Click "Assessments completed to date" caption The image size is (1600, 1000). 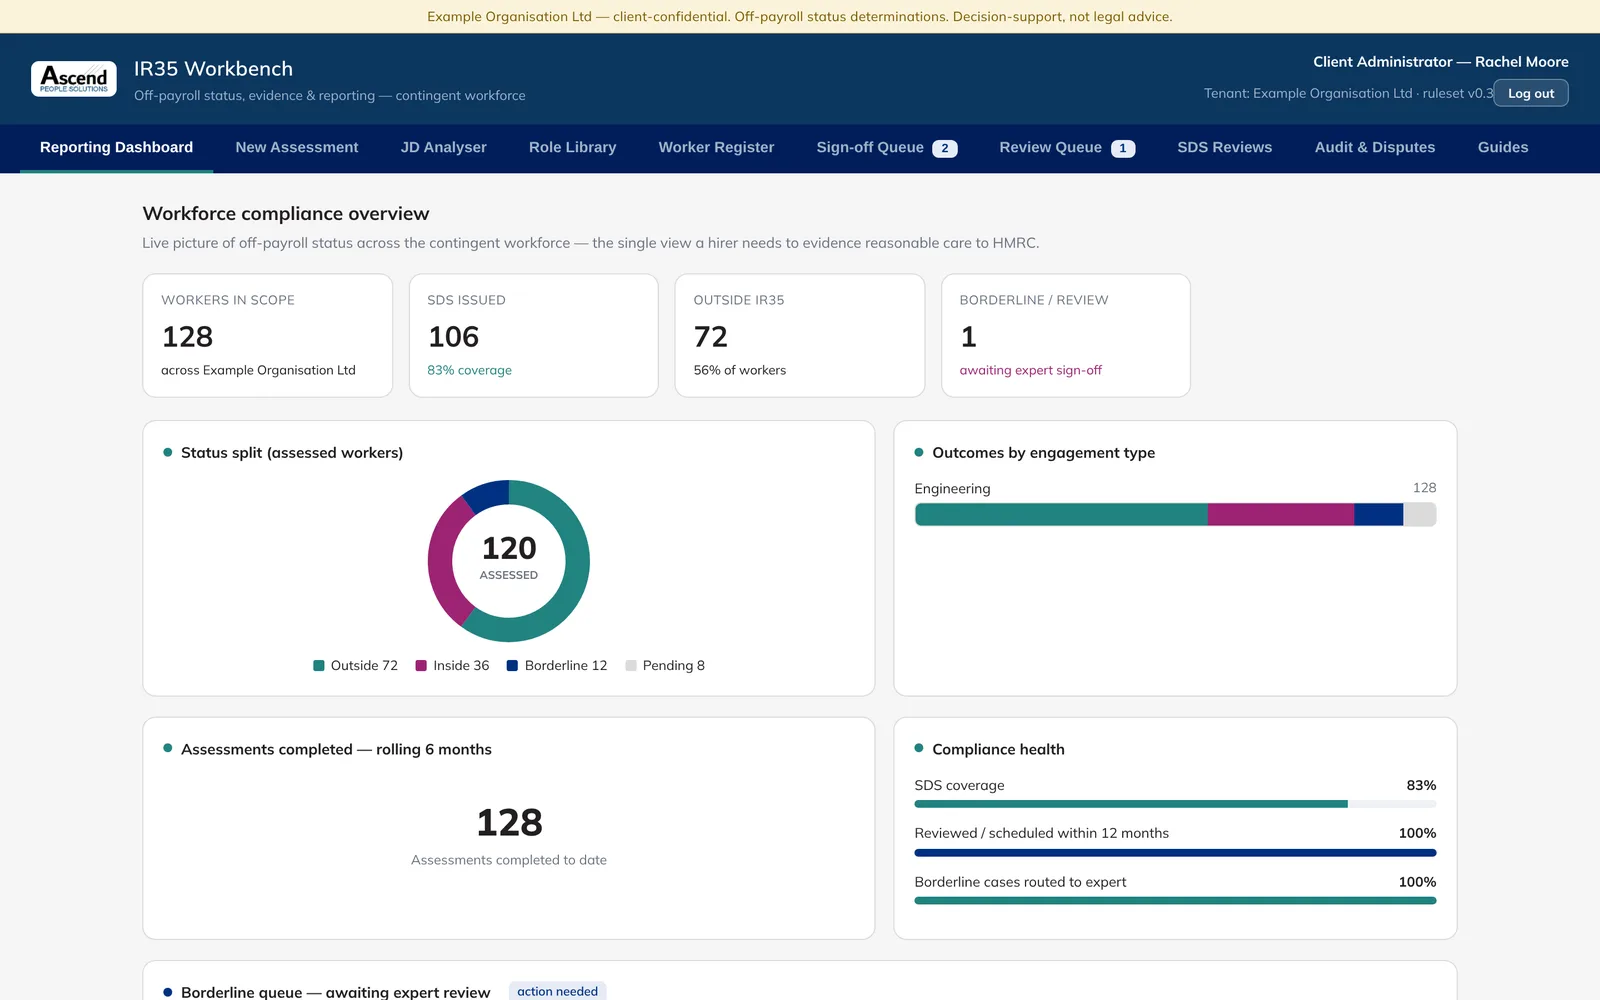509,860
